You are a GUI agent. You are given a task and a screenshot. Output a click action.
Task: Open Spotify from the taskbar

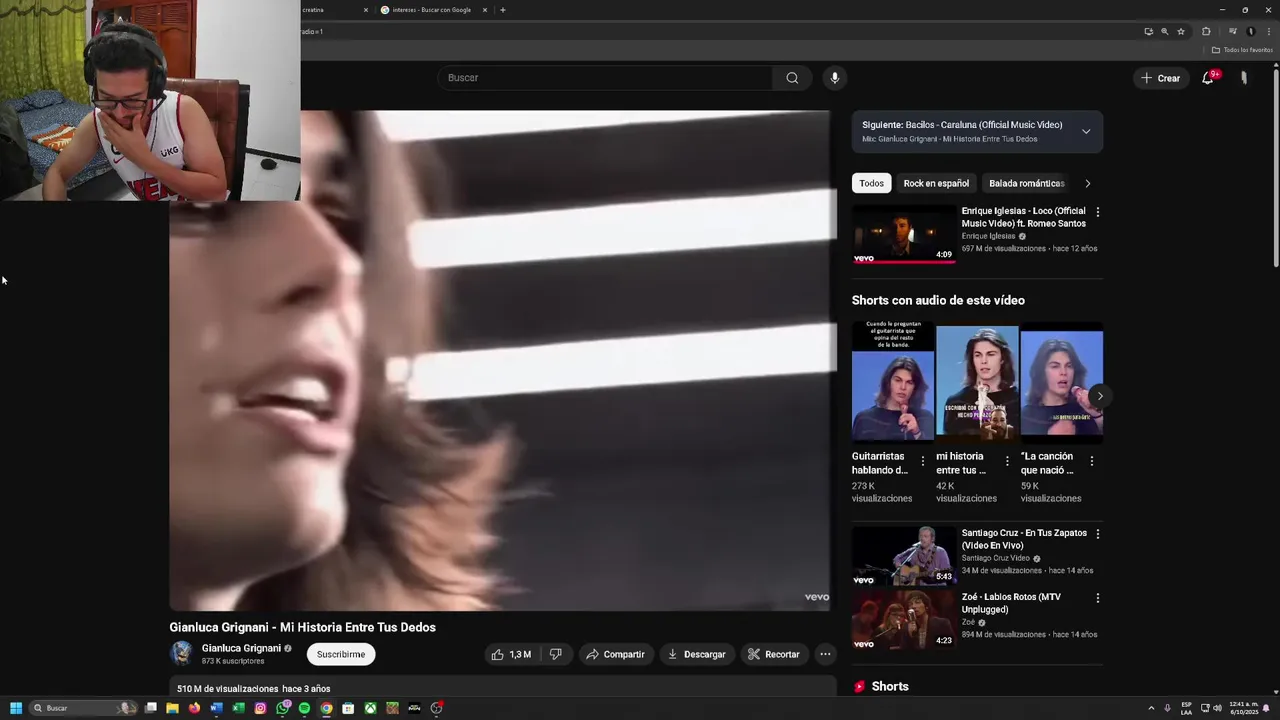304,708
